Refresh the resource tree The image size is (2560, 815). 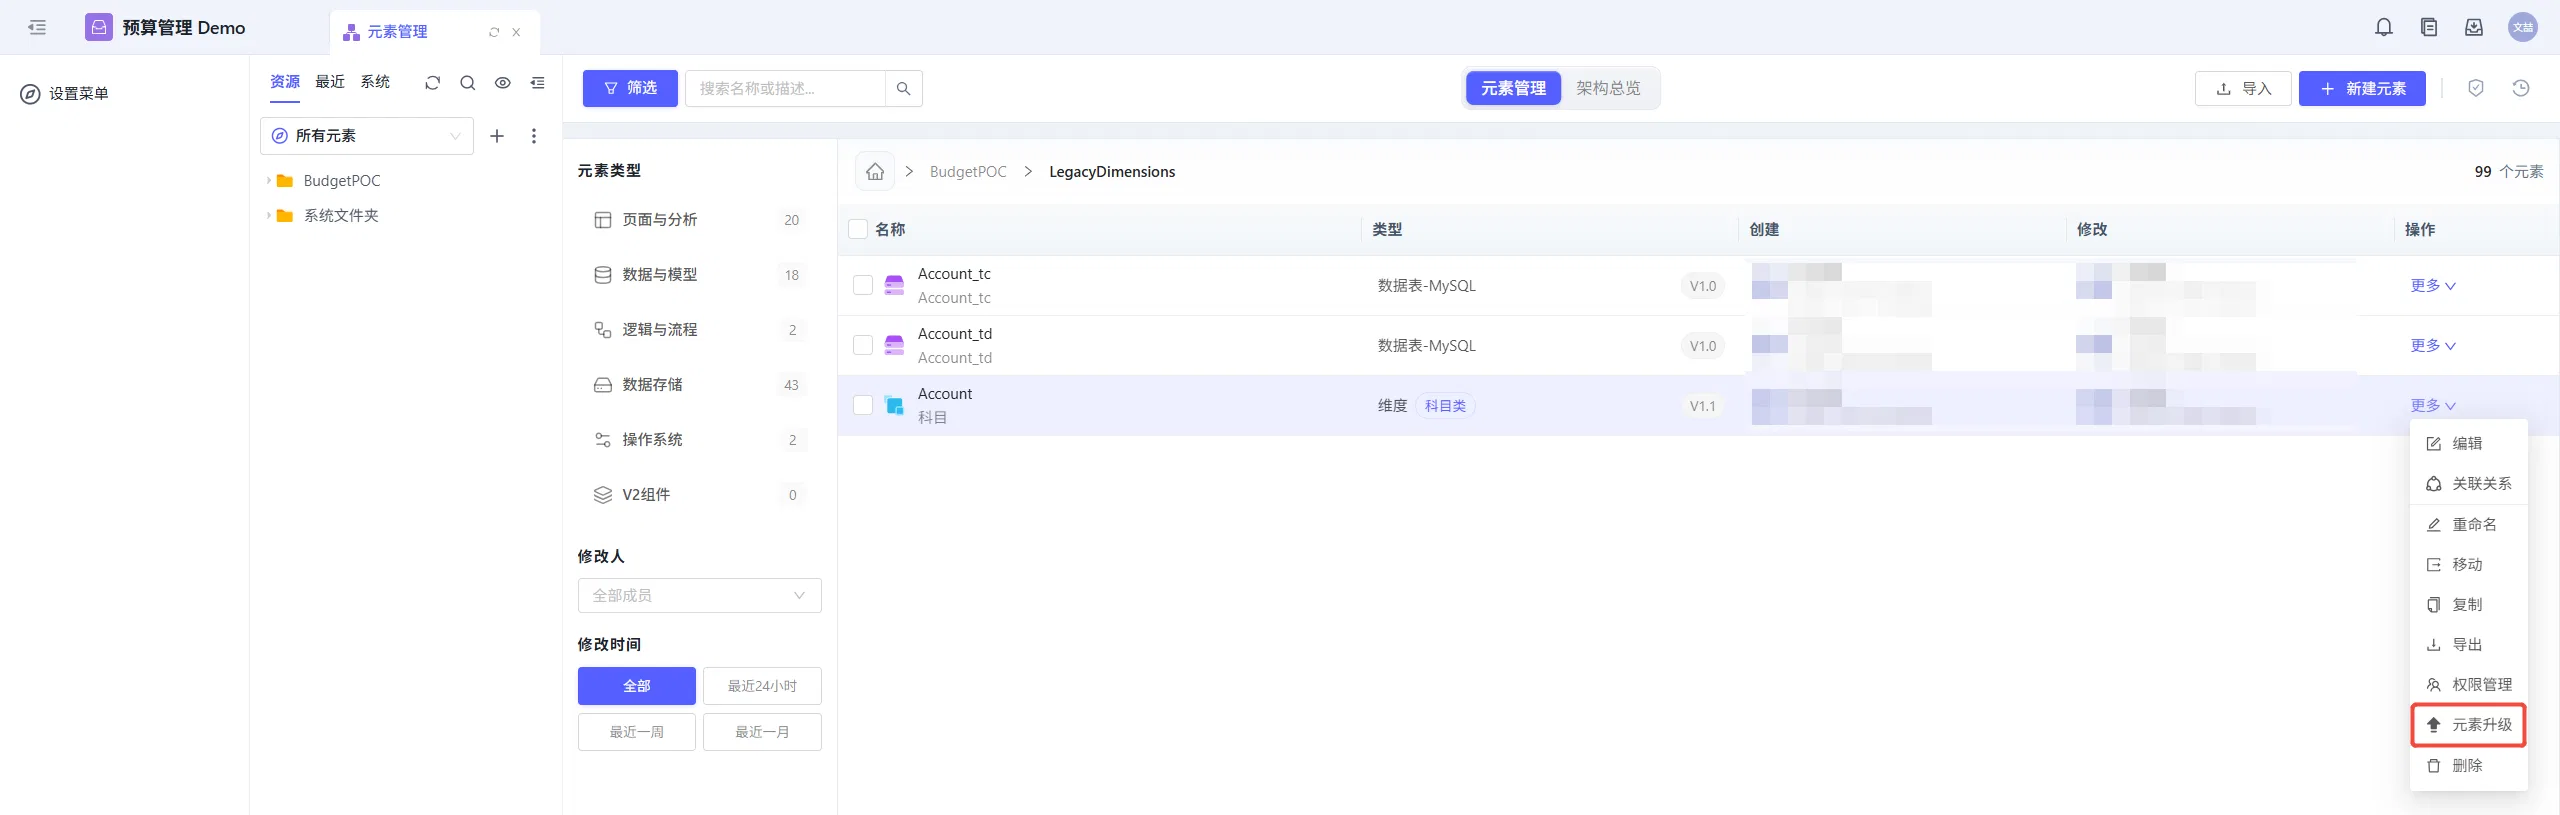coord(432,83)
